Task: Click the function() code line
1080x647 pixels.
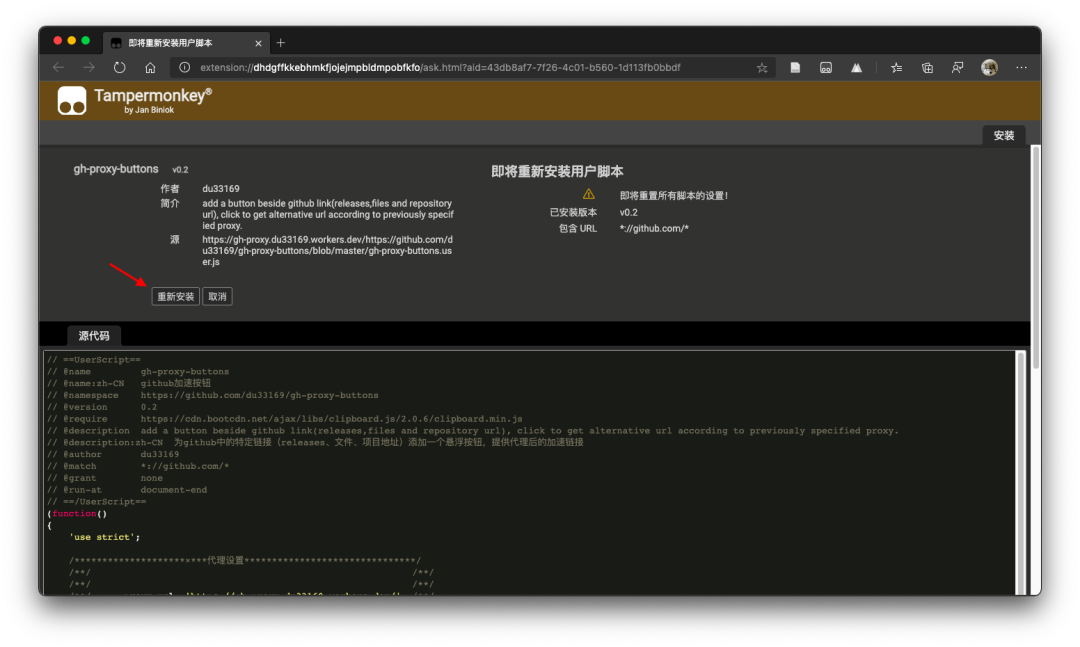Action: pos(77,513)
